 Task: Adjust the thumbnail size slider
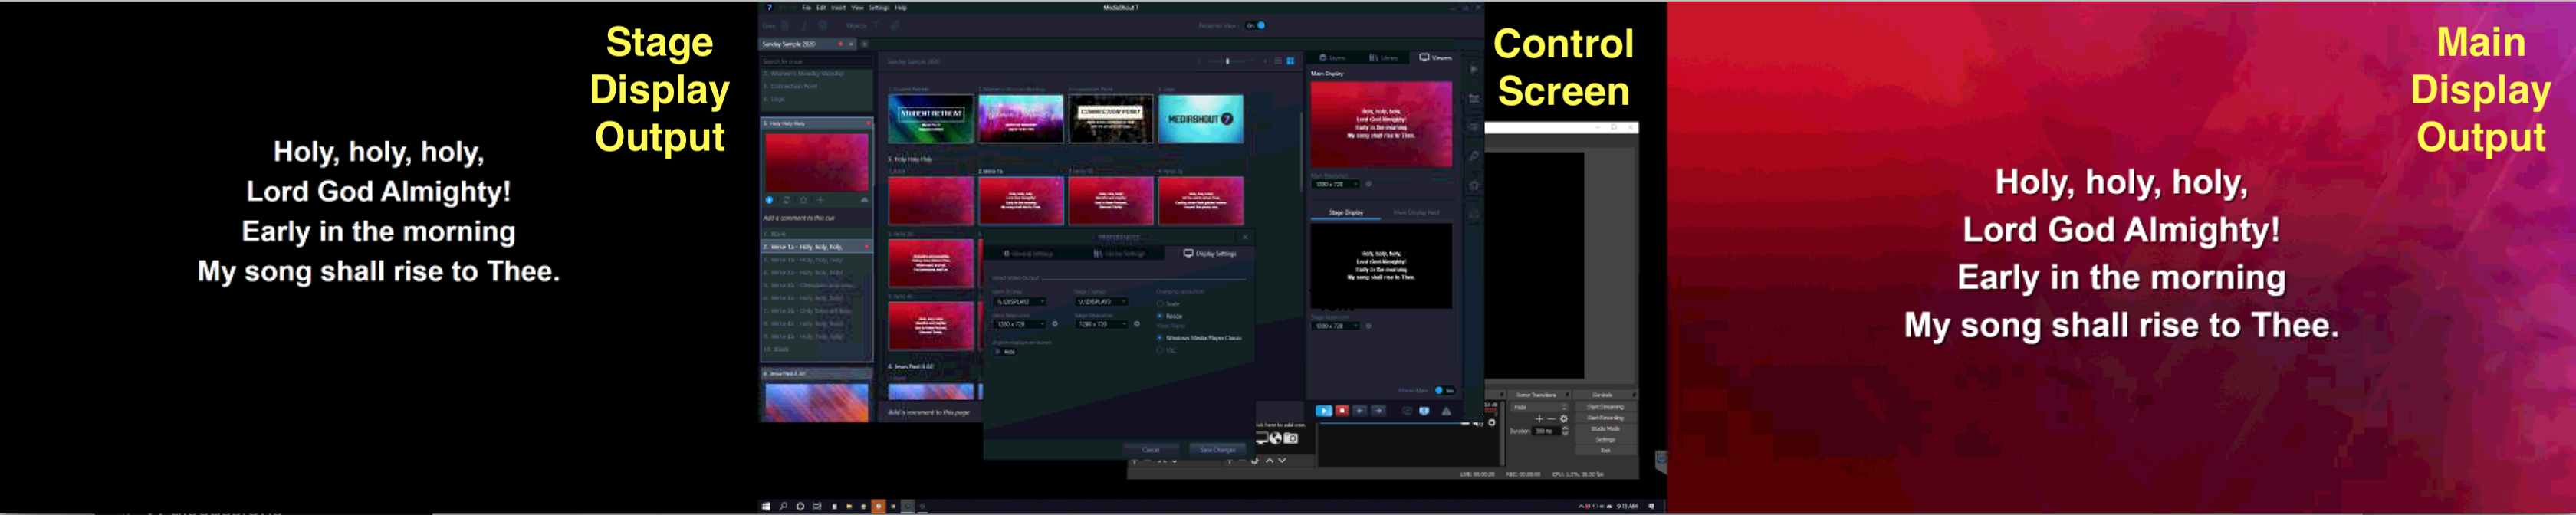[x=1227, y=62]
